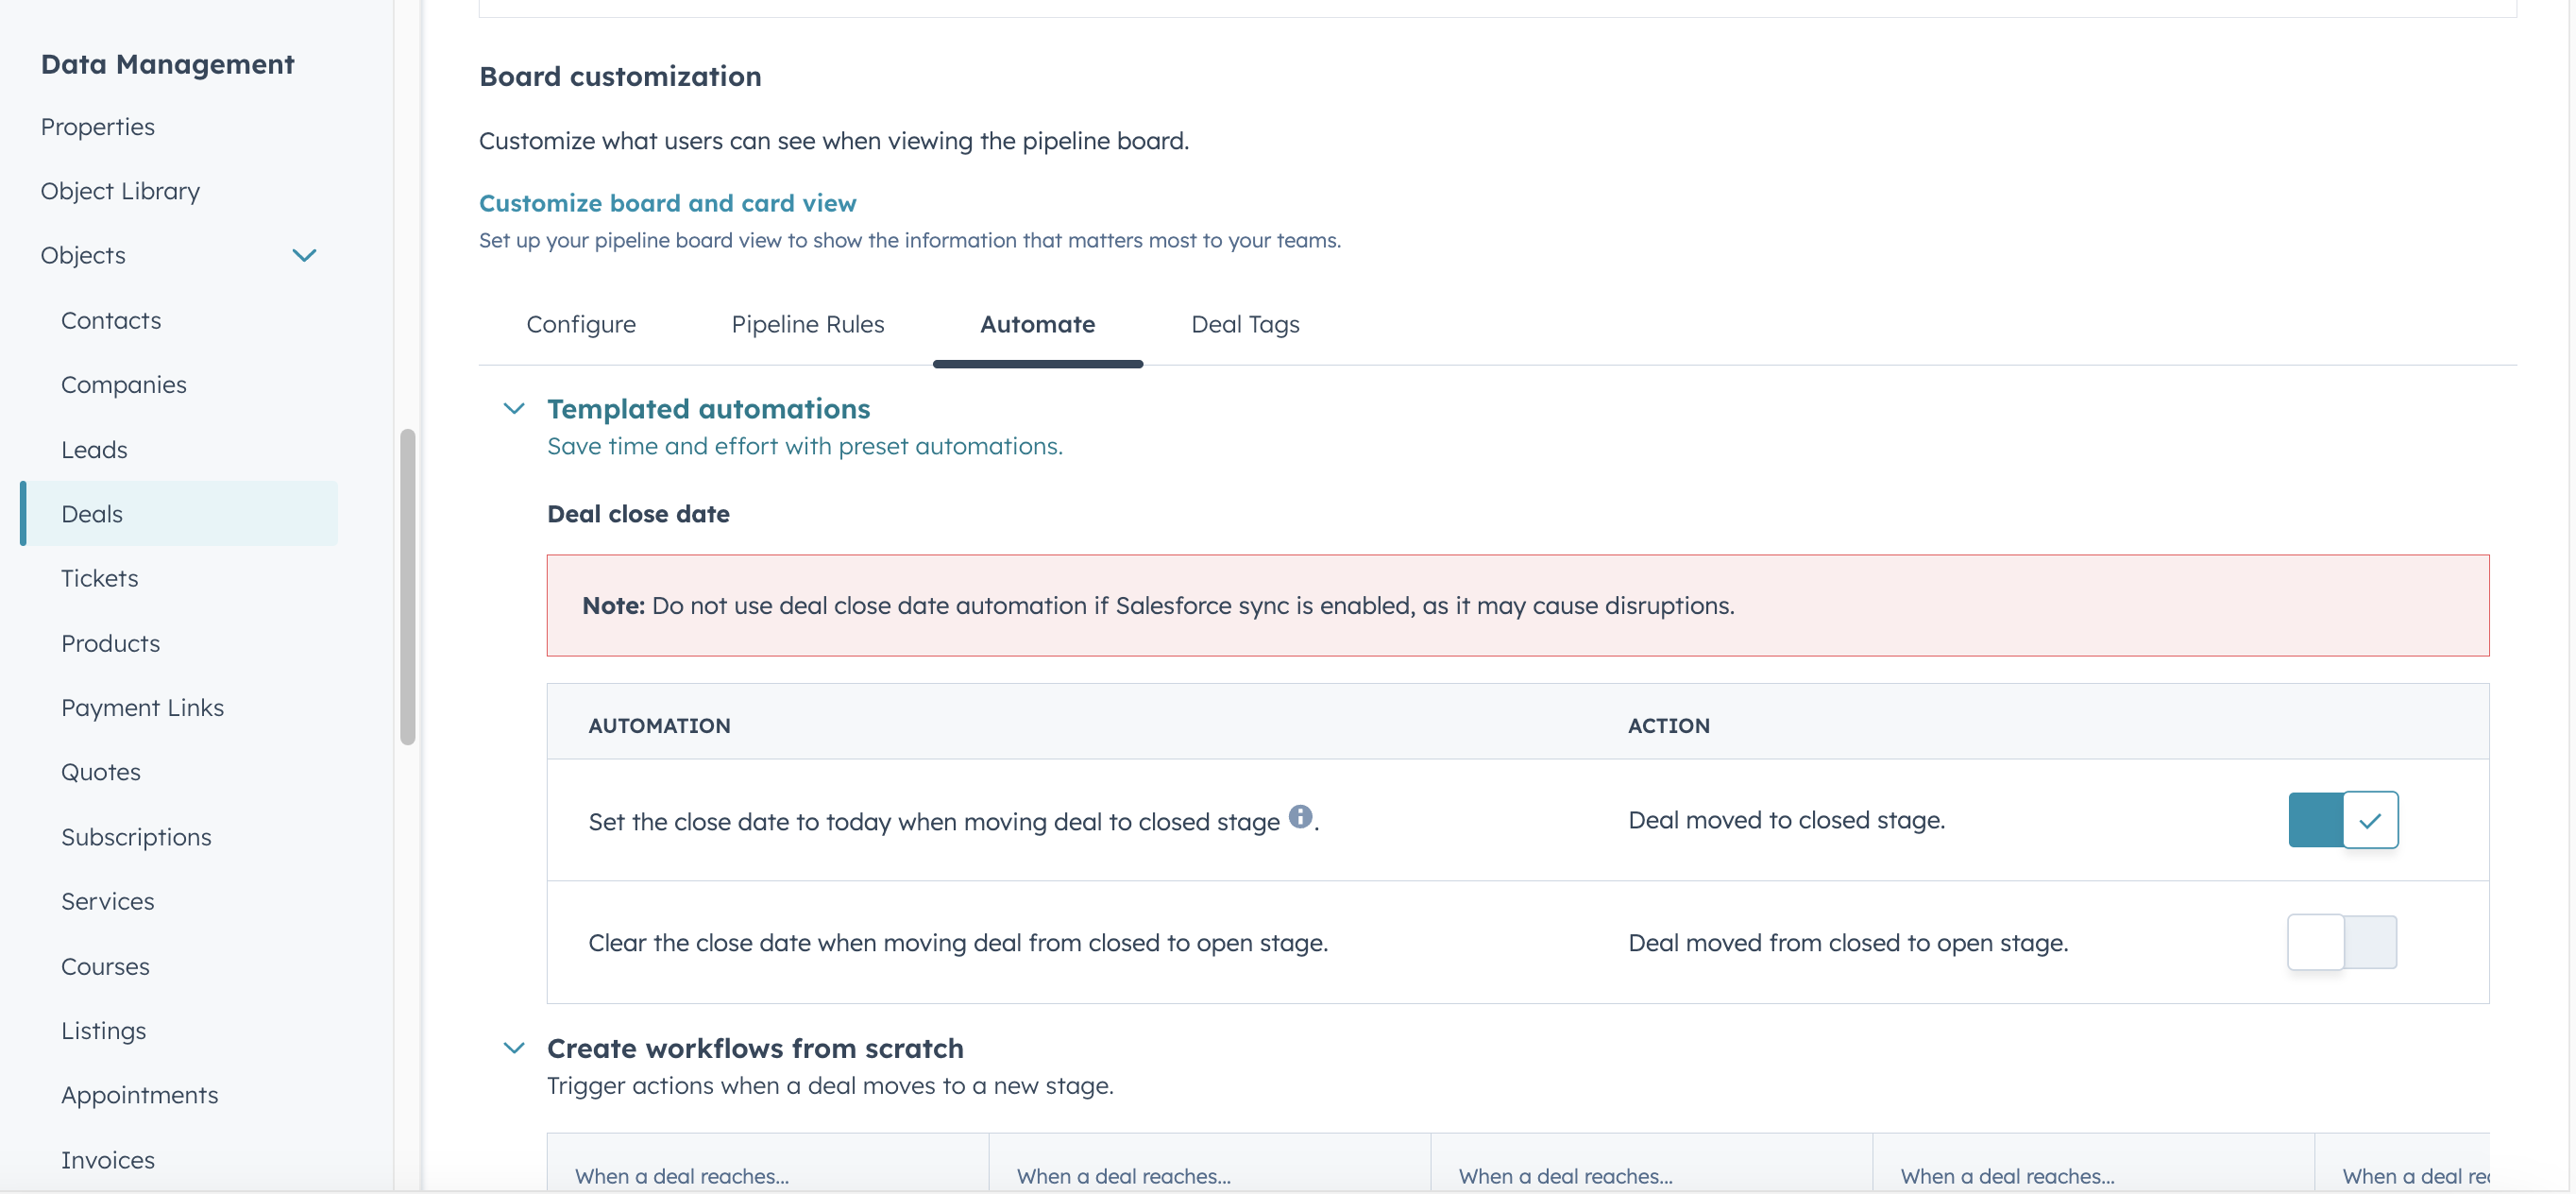The width and height of the screenshot is (2576, 1194).
Task: Click 'Deal moved to closed stage.' text
Action: [1786, 820]
